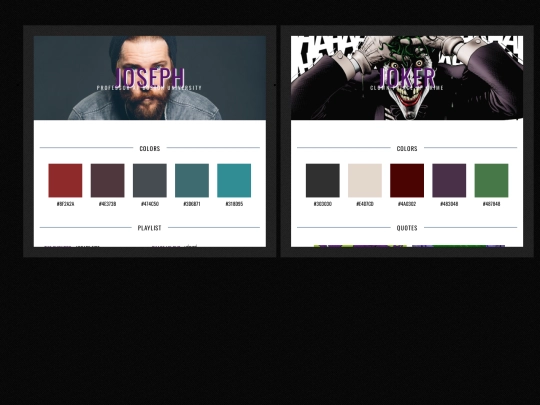Screen dimensions: 540x405
Task: Select the dark maroon swatch on Joker card
Action: point(407,180)
